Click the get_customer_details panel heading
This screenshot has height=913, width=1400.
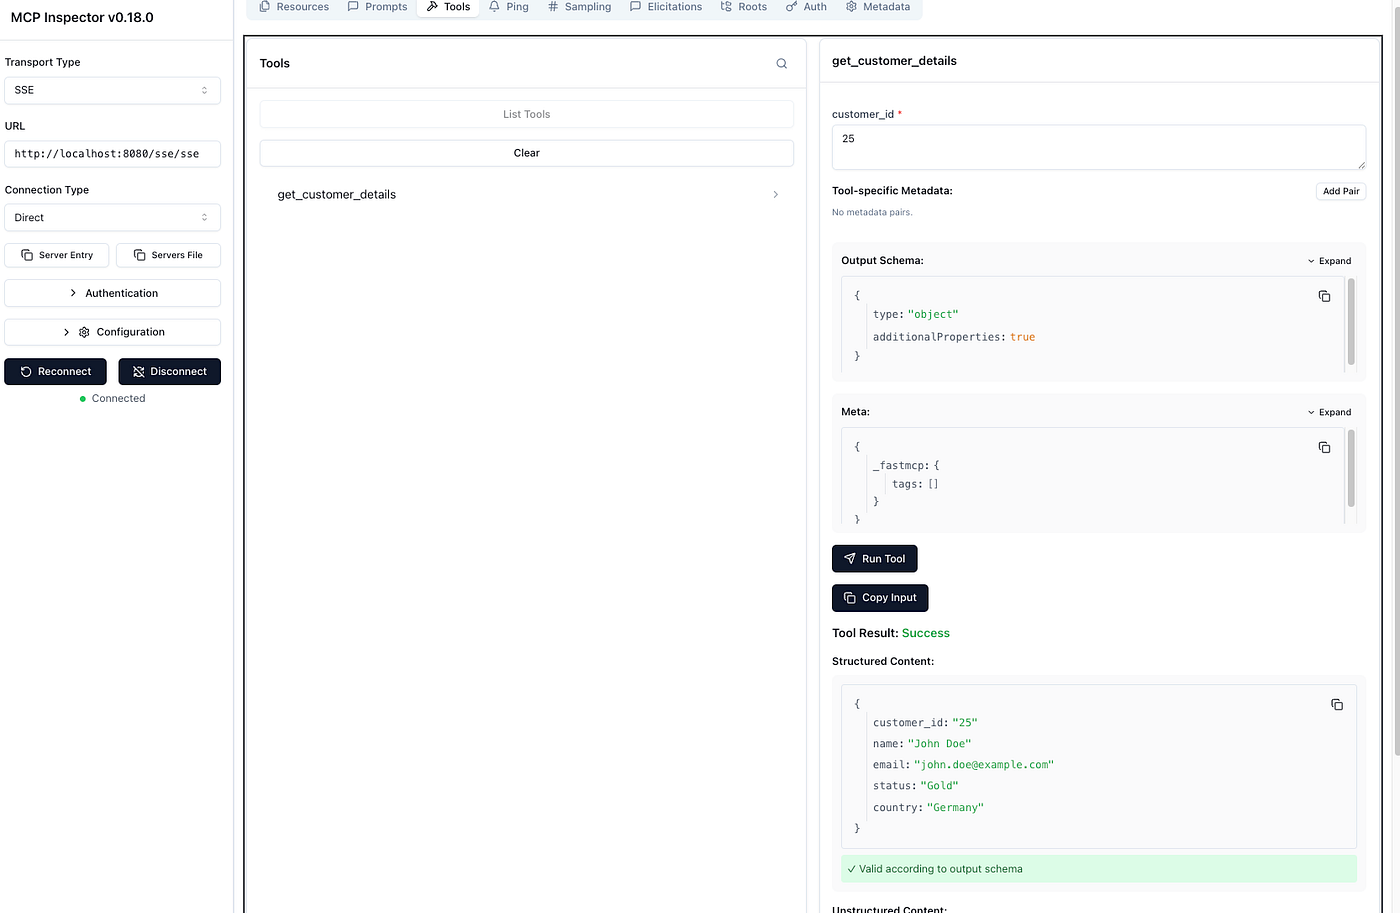tap(894, 61)
